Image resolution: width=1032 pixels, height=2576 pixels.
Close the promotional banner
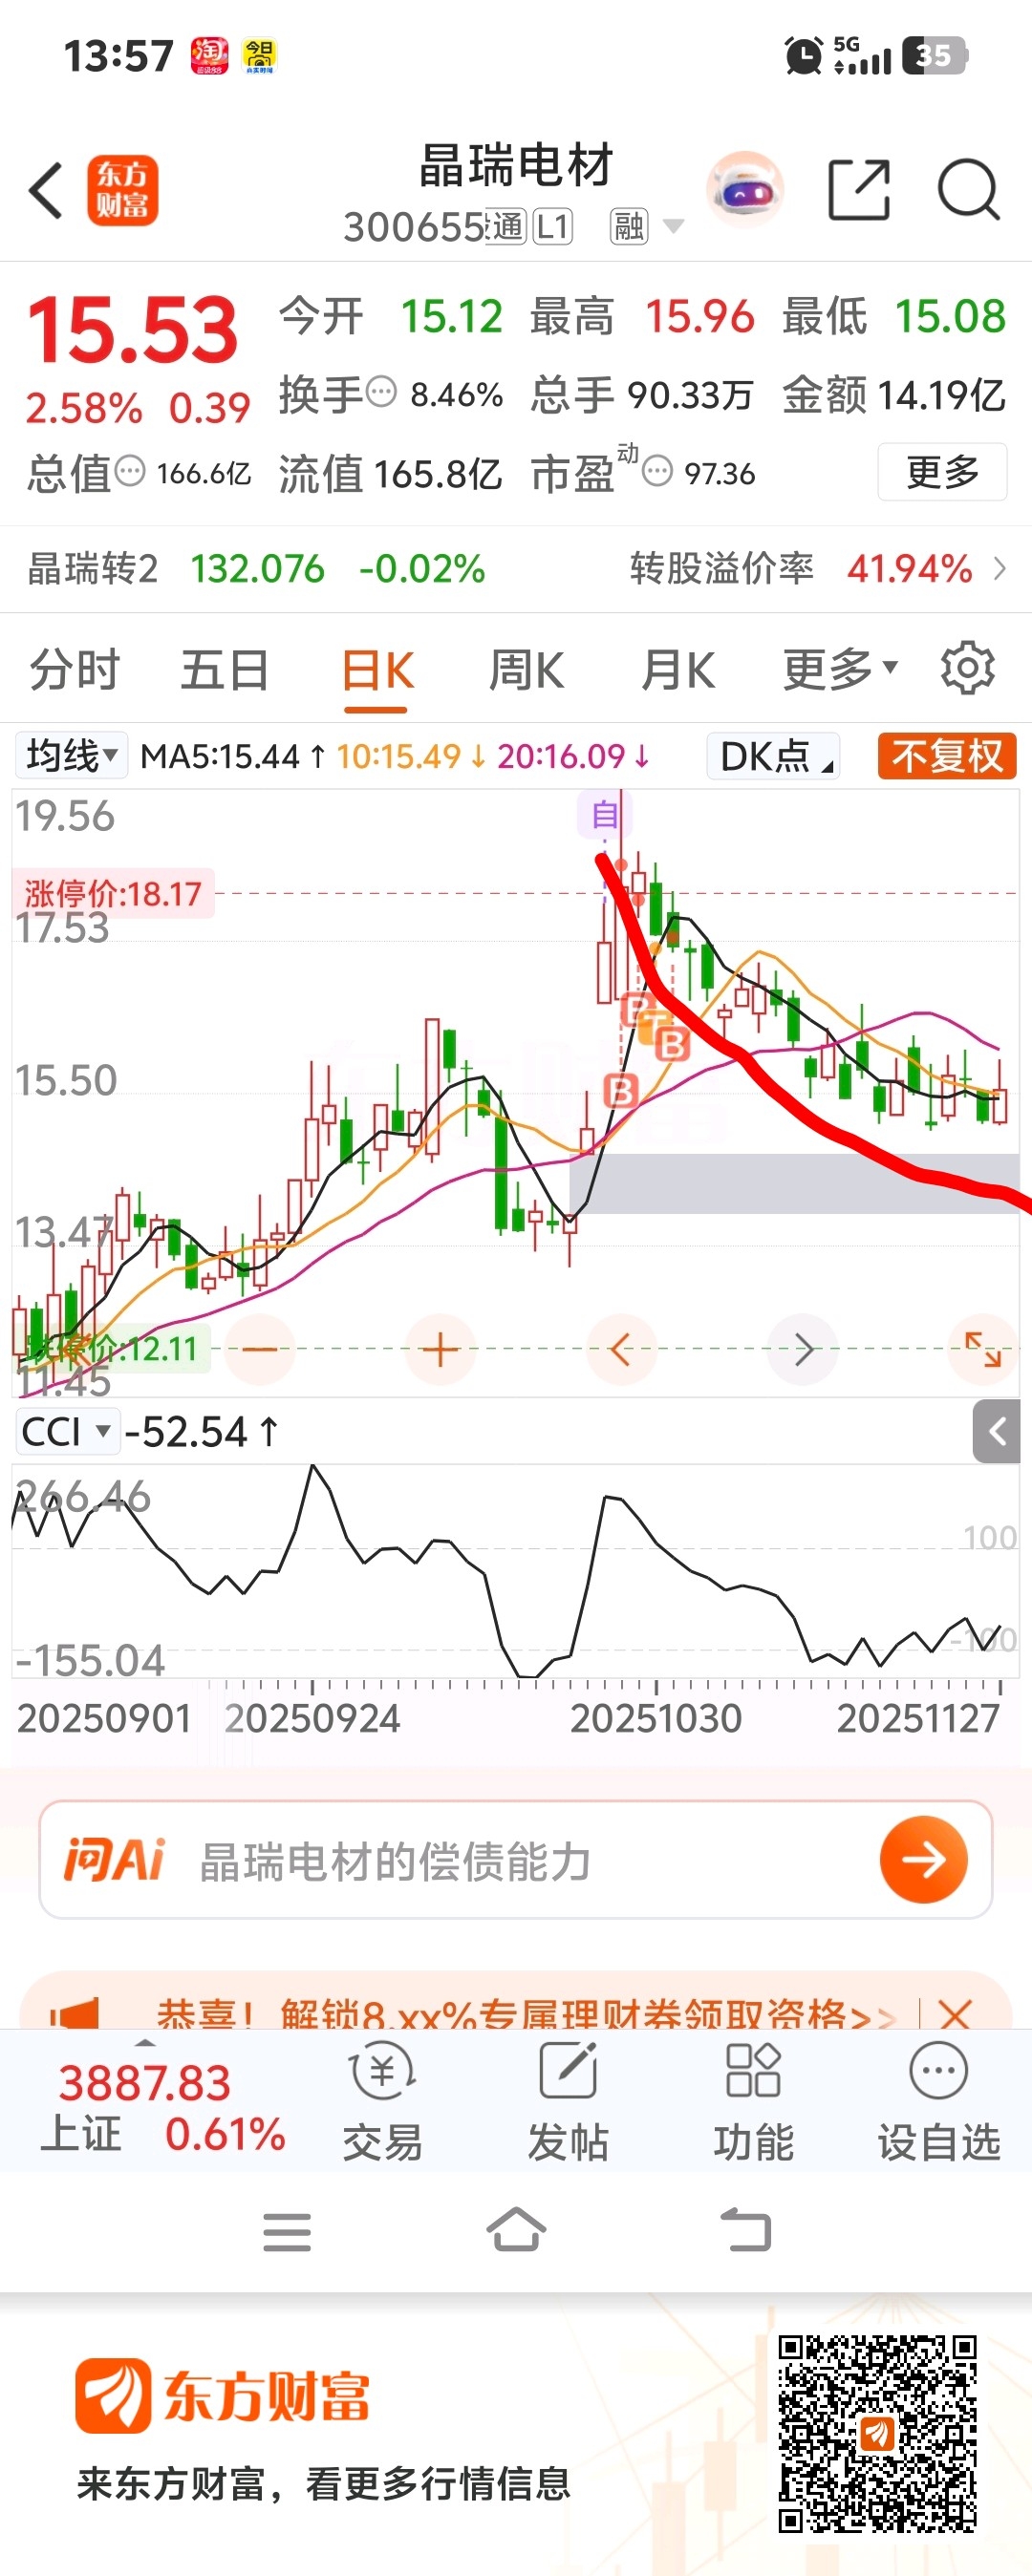[x=955, y=2014]
